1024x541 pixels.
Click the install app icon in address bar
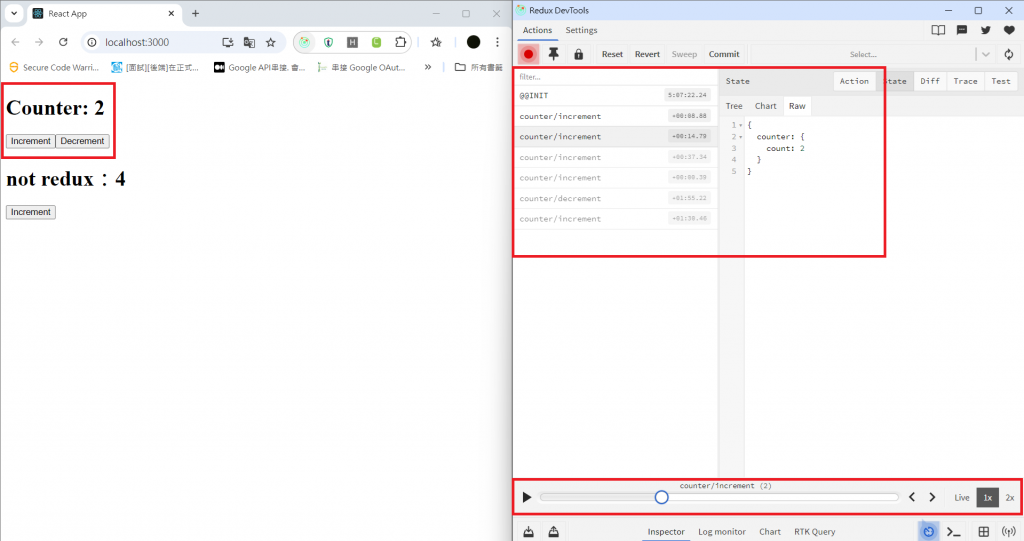[228, 42]
